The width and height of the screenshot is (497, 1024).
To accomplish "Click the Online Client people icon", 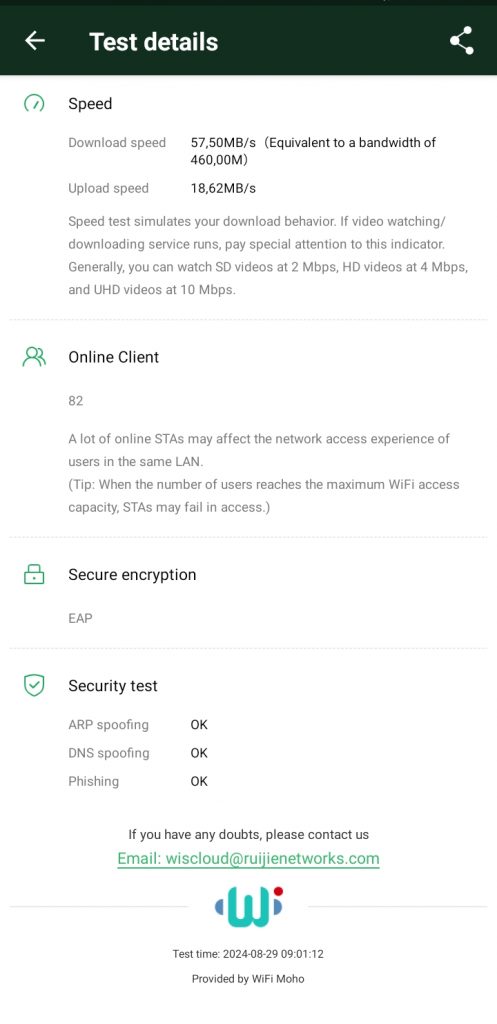I will pyautogui.click(x=34, y=357).
